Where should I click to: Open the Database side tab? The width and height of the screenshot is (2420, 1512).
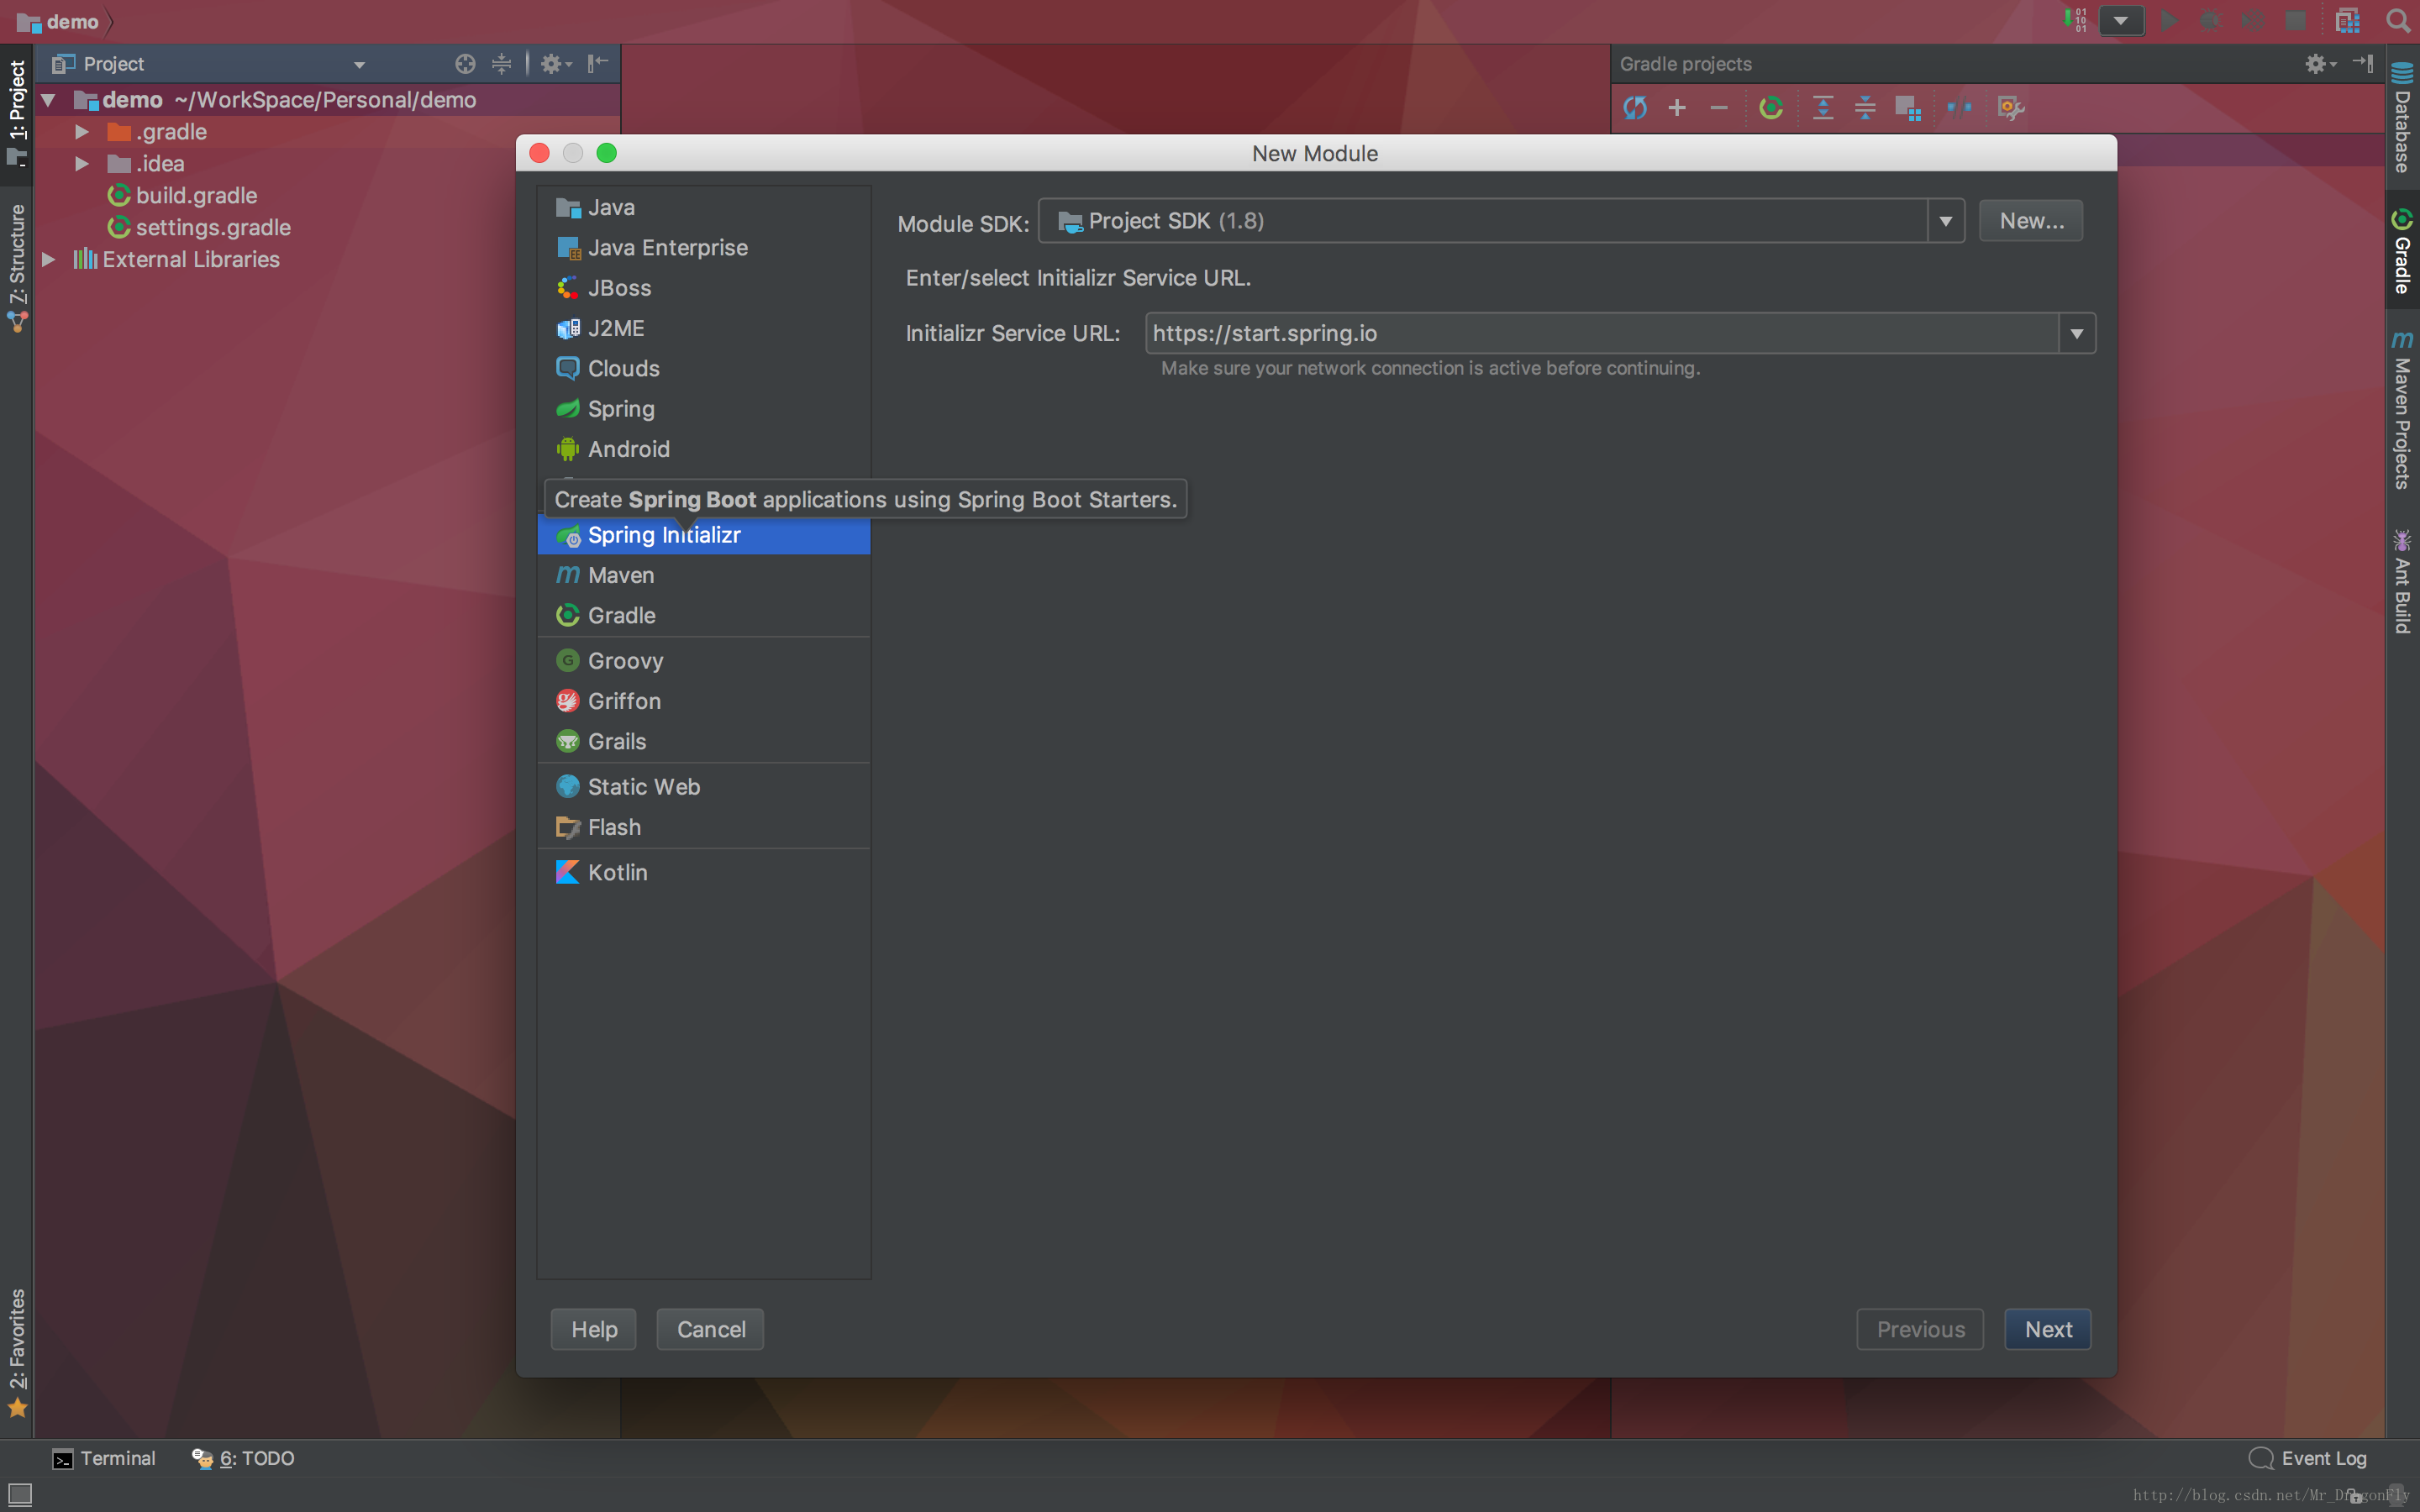[2402, 118]
